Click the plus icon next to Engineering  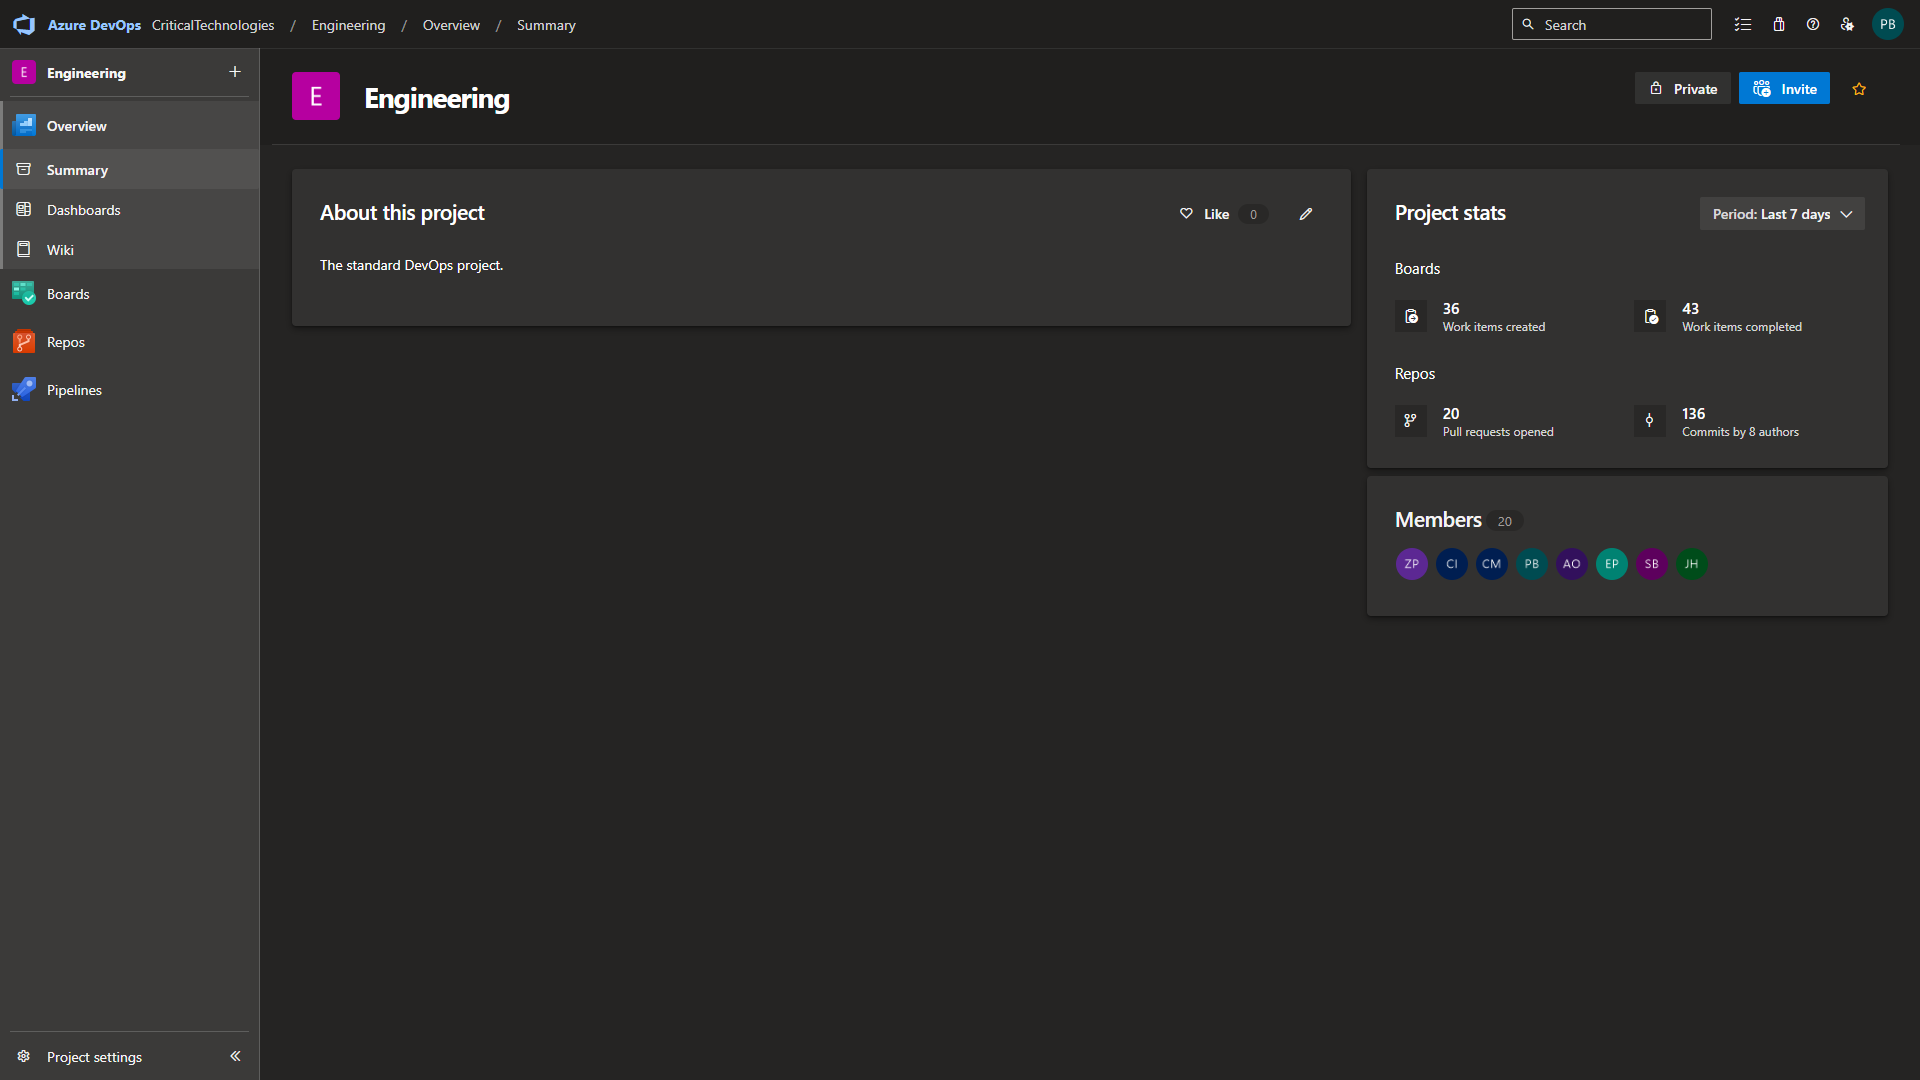click(235, 72)
